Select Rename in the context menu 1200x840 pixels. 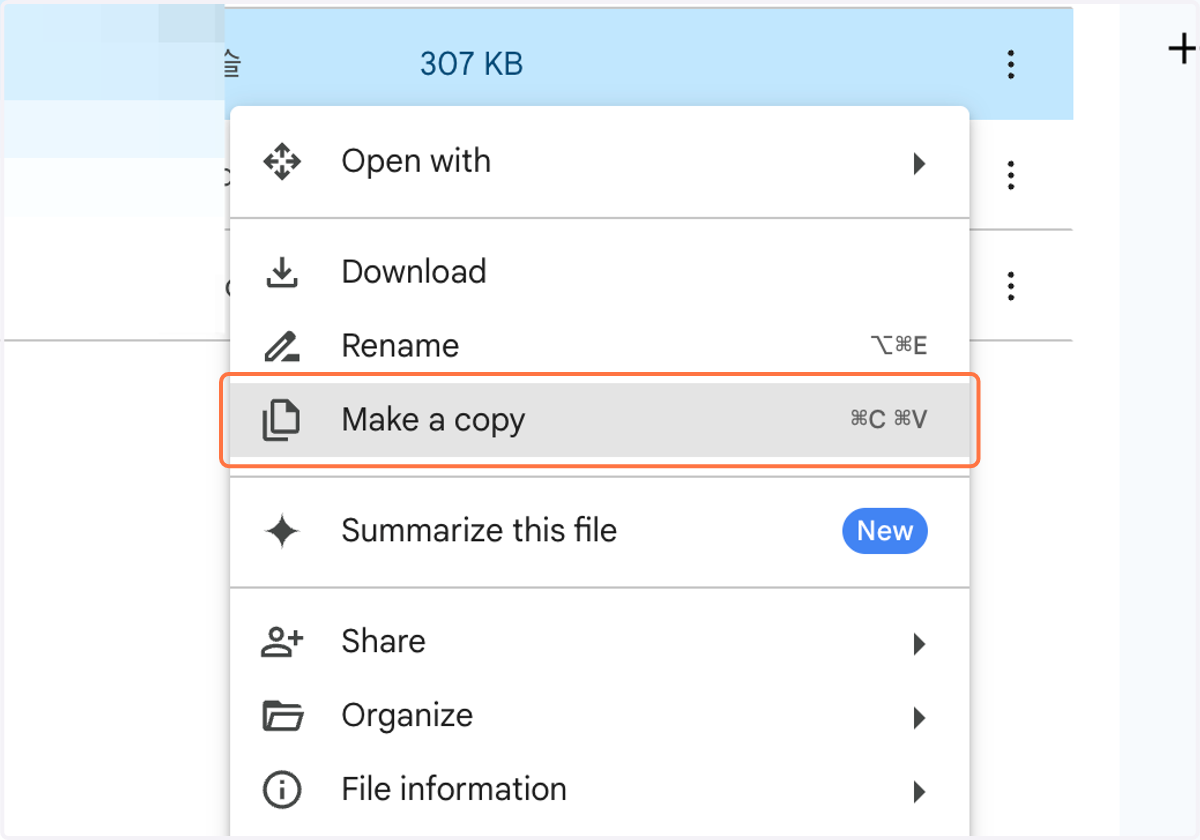(599, 346)
